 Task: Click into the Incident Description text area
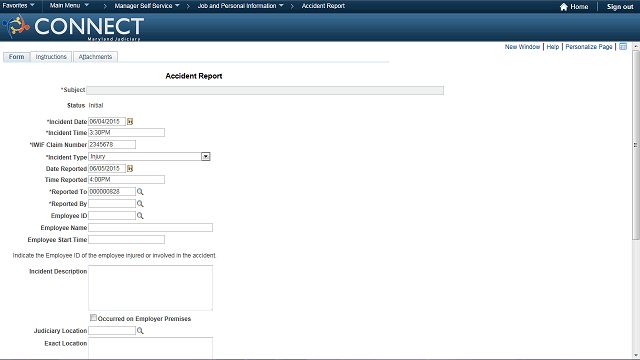click(x=151, y=288)
